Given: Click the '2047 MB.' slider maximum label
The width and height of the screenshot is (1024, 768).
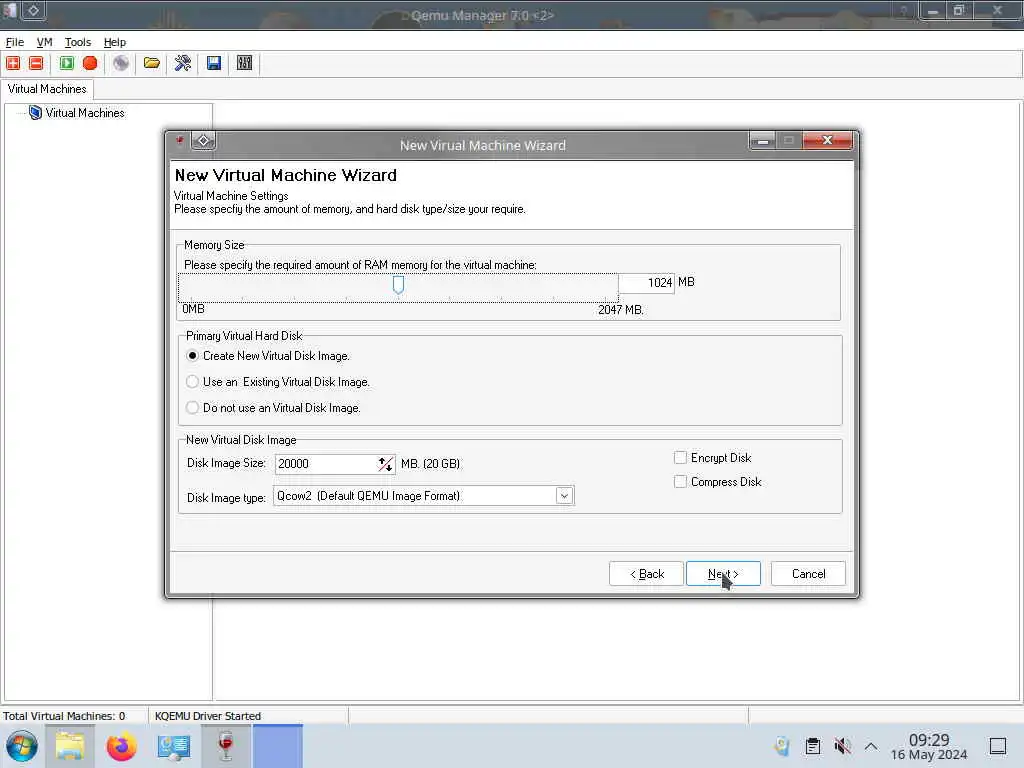Looking at the screenshot, I should pos(621,310).
